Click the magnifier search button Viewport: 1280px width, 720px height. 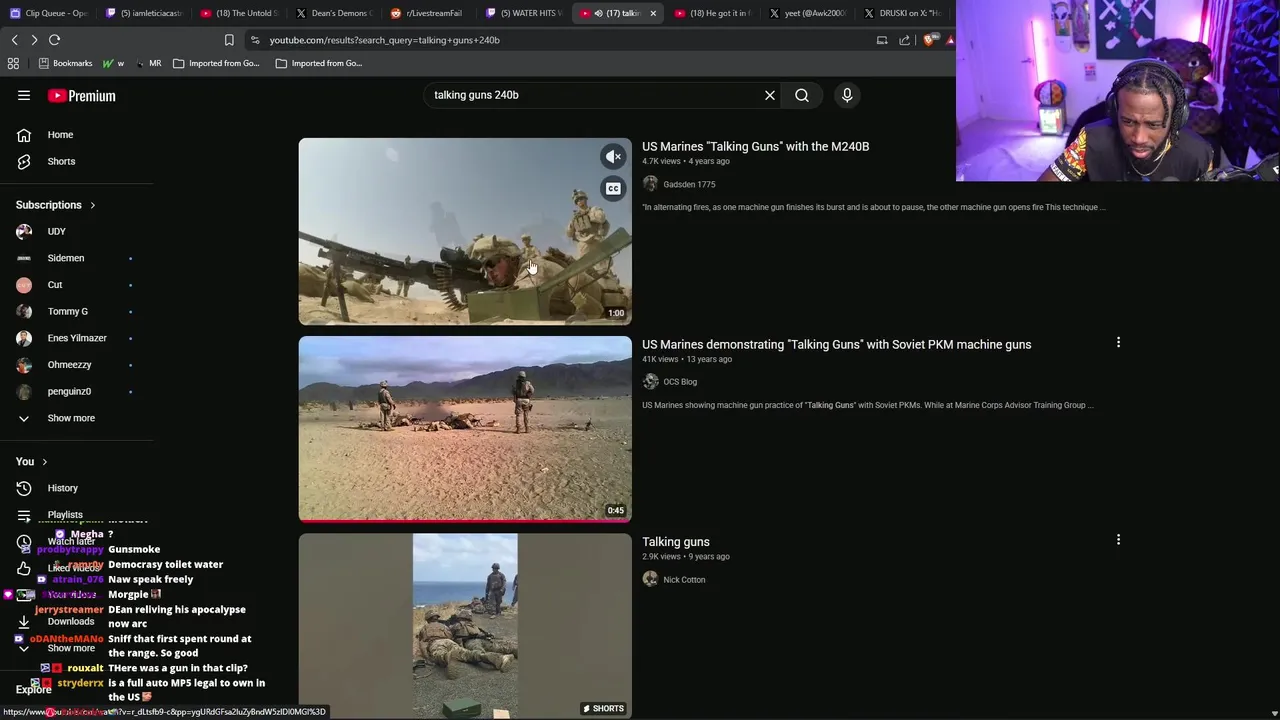pos(802,95)
